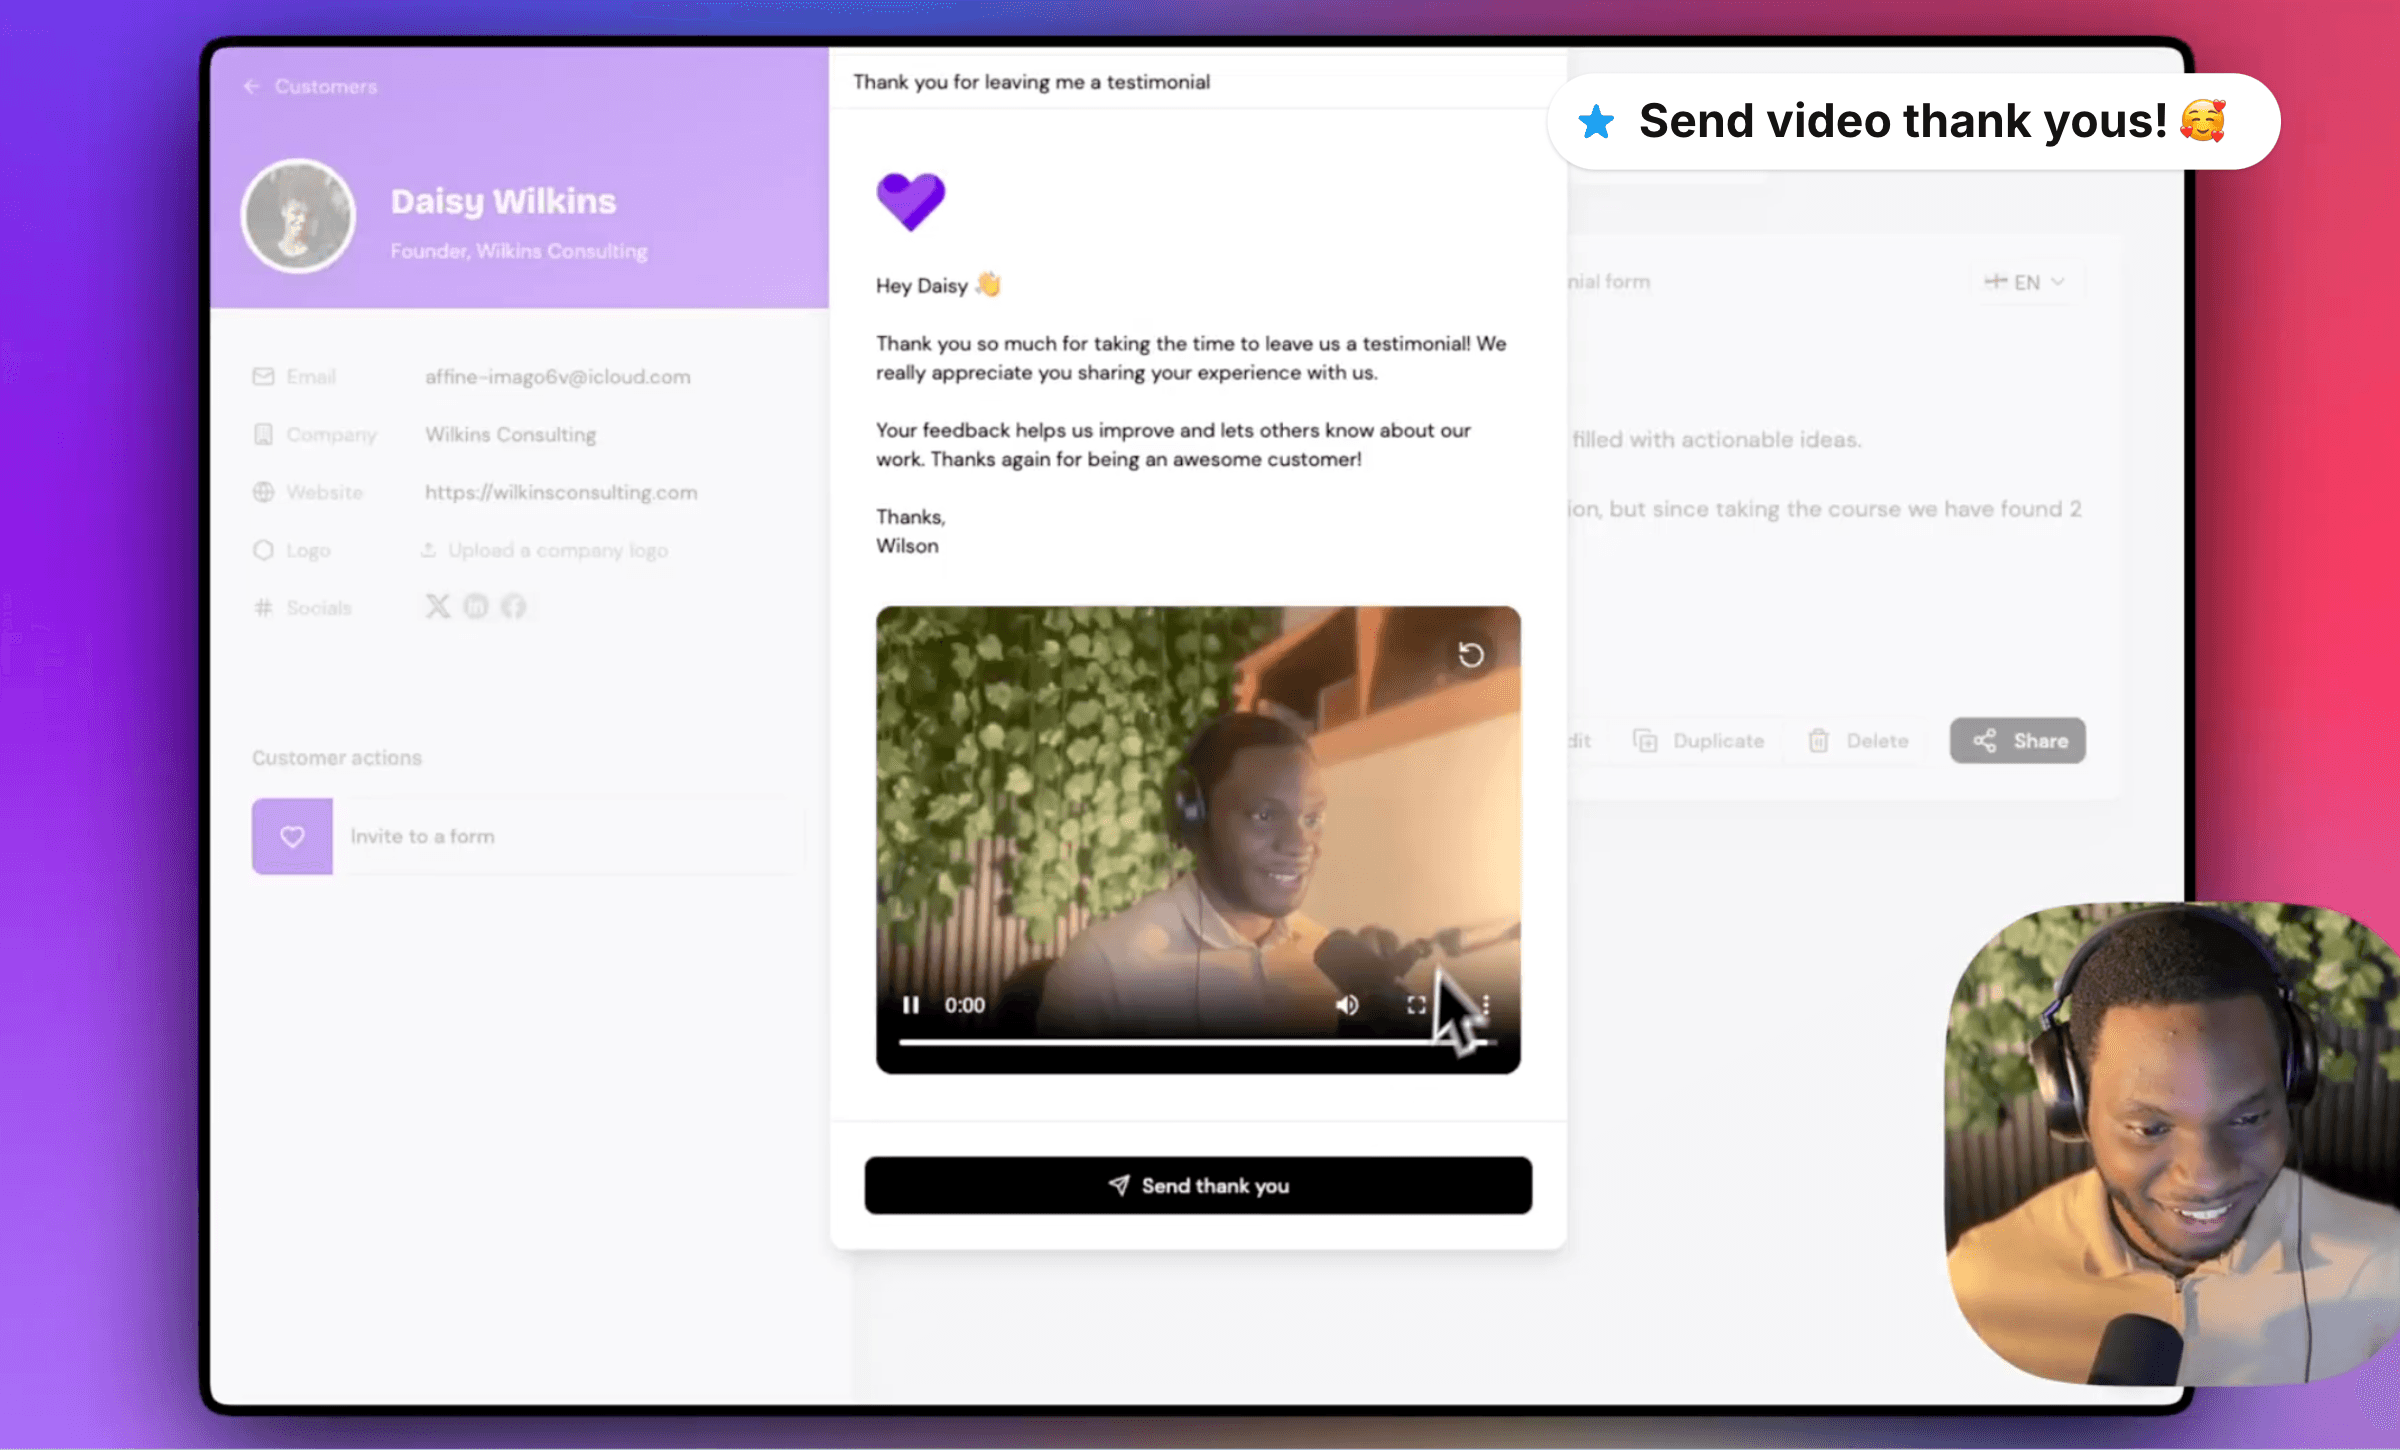The width and height of the screenshot is (2400, 1450).
Task: Click the 0:00 video timestamp
Action: click(965, 1005)
